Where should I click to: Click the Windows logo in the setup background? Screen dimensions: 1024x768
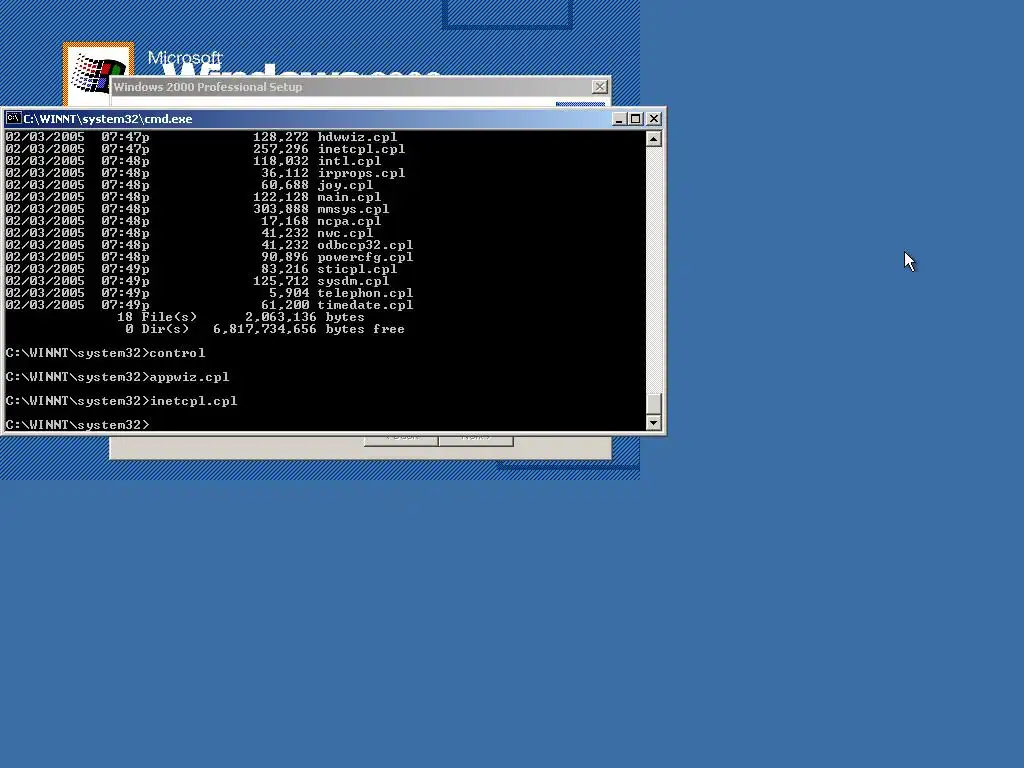click(99, 74)
